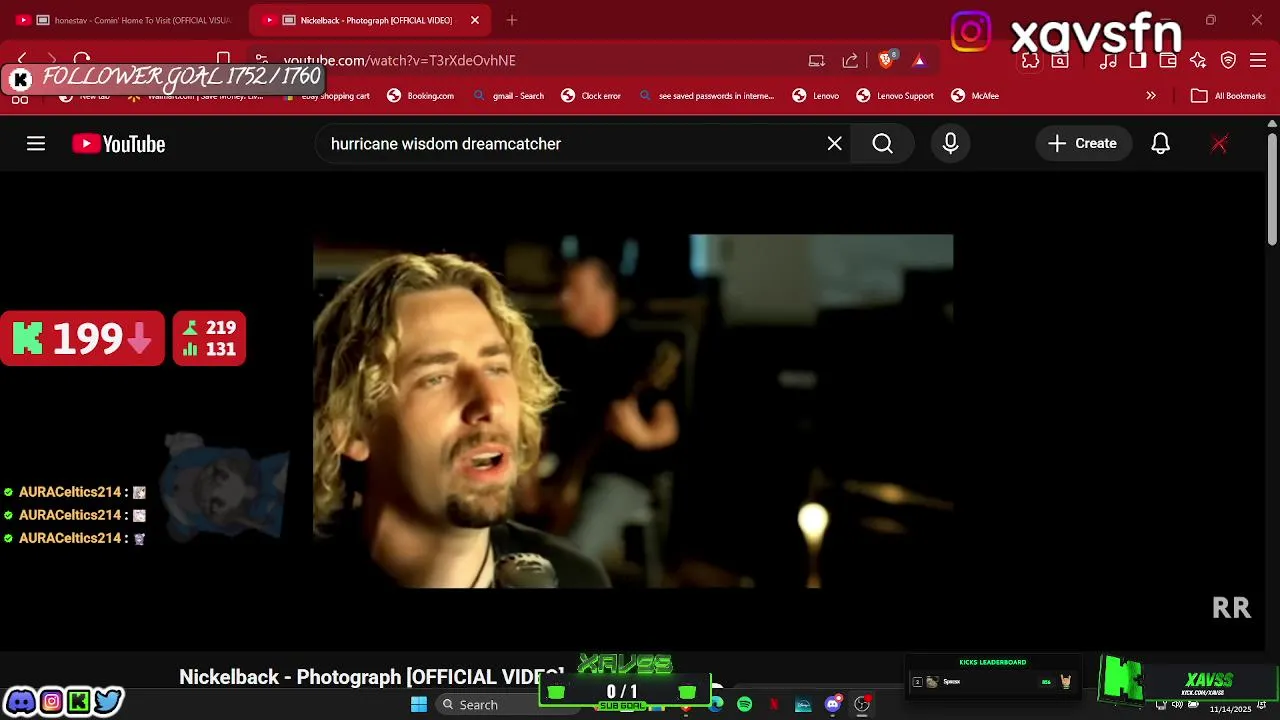Open the taskbar date 11/14/2025
Image resolution: width=1280 pixels, height=720 pixels.
tap(1230, 709)
